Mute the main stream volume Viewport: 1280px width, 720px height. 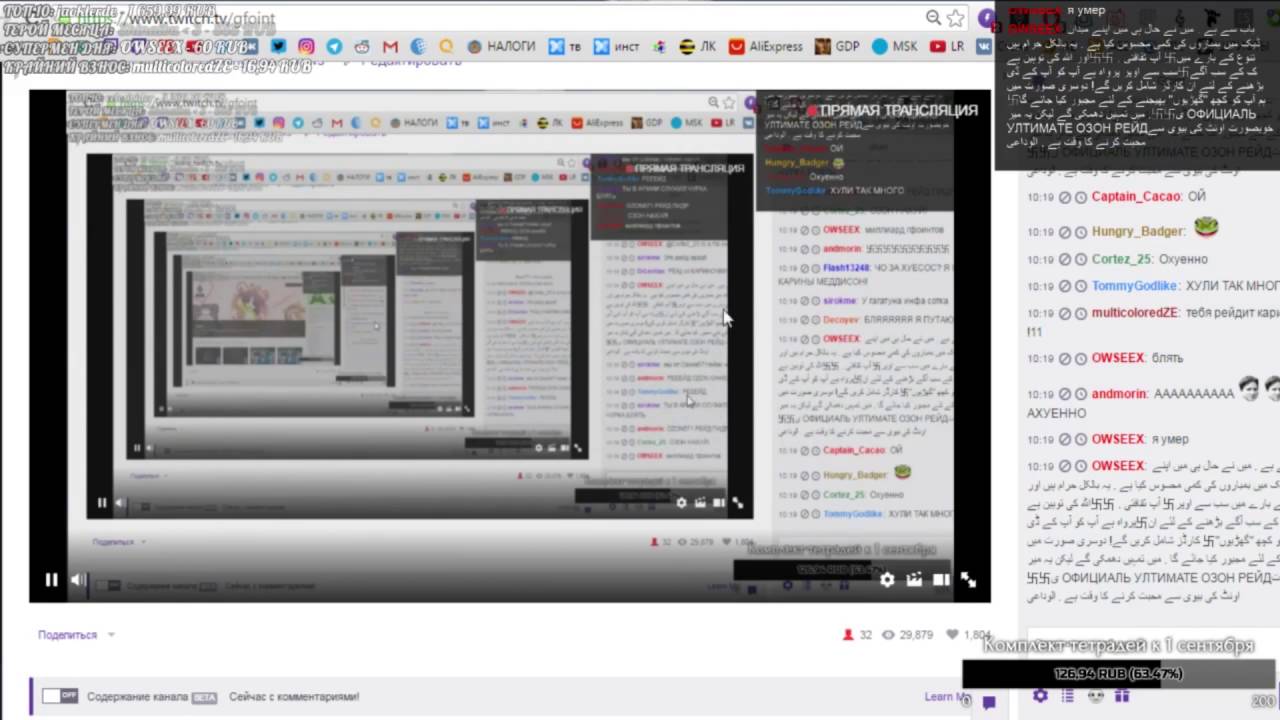click(78, 579)
